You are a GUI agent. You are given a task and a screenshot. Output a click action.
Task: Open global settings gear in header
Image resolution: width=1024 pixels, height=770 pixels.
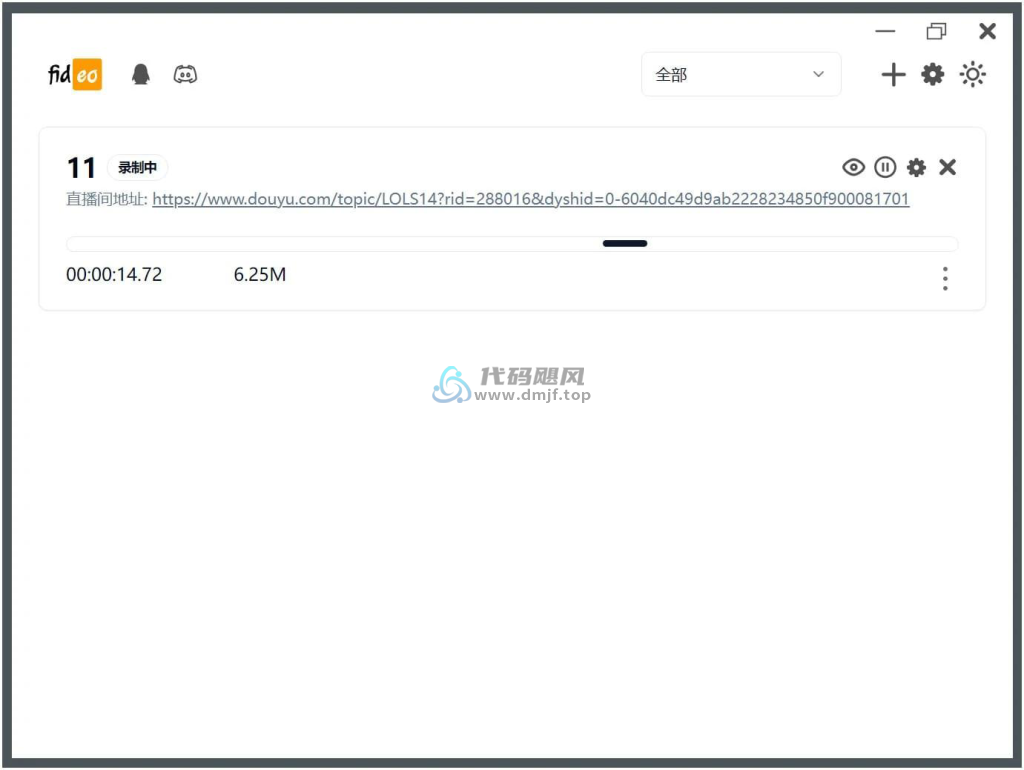[x=932, y=74]
